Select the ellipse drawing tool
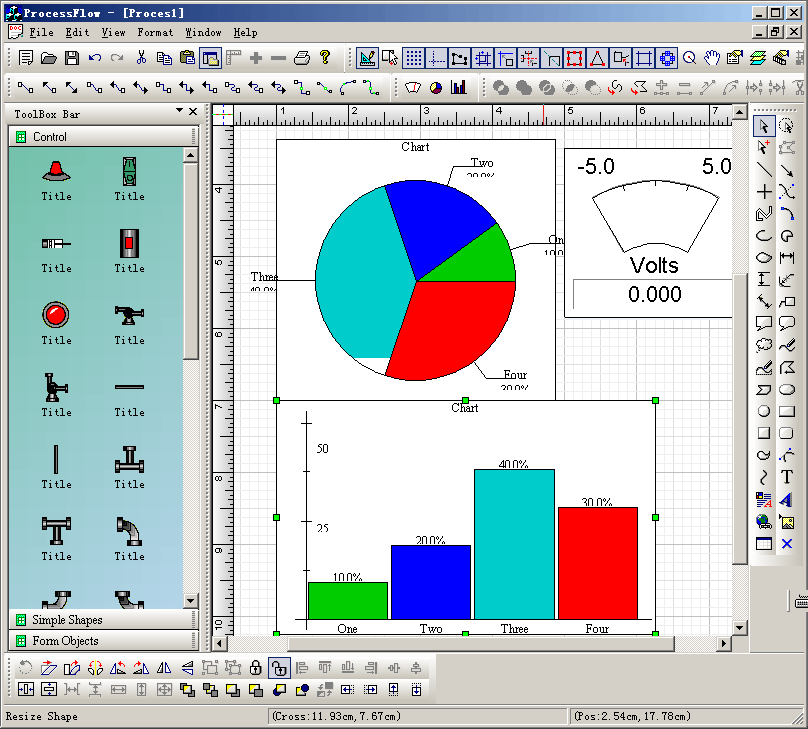The width and height of the screenshot is (808, 729). [x=787, y=389]
